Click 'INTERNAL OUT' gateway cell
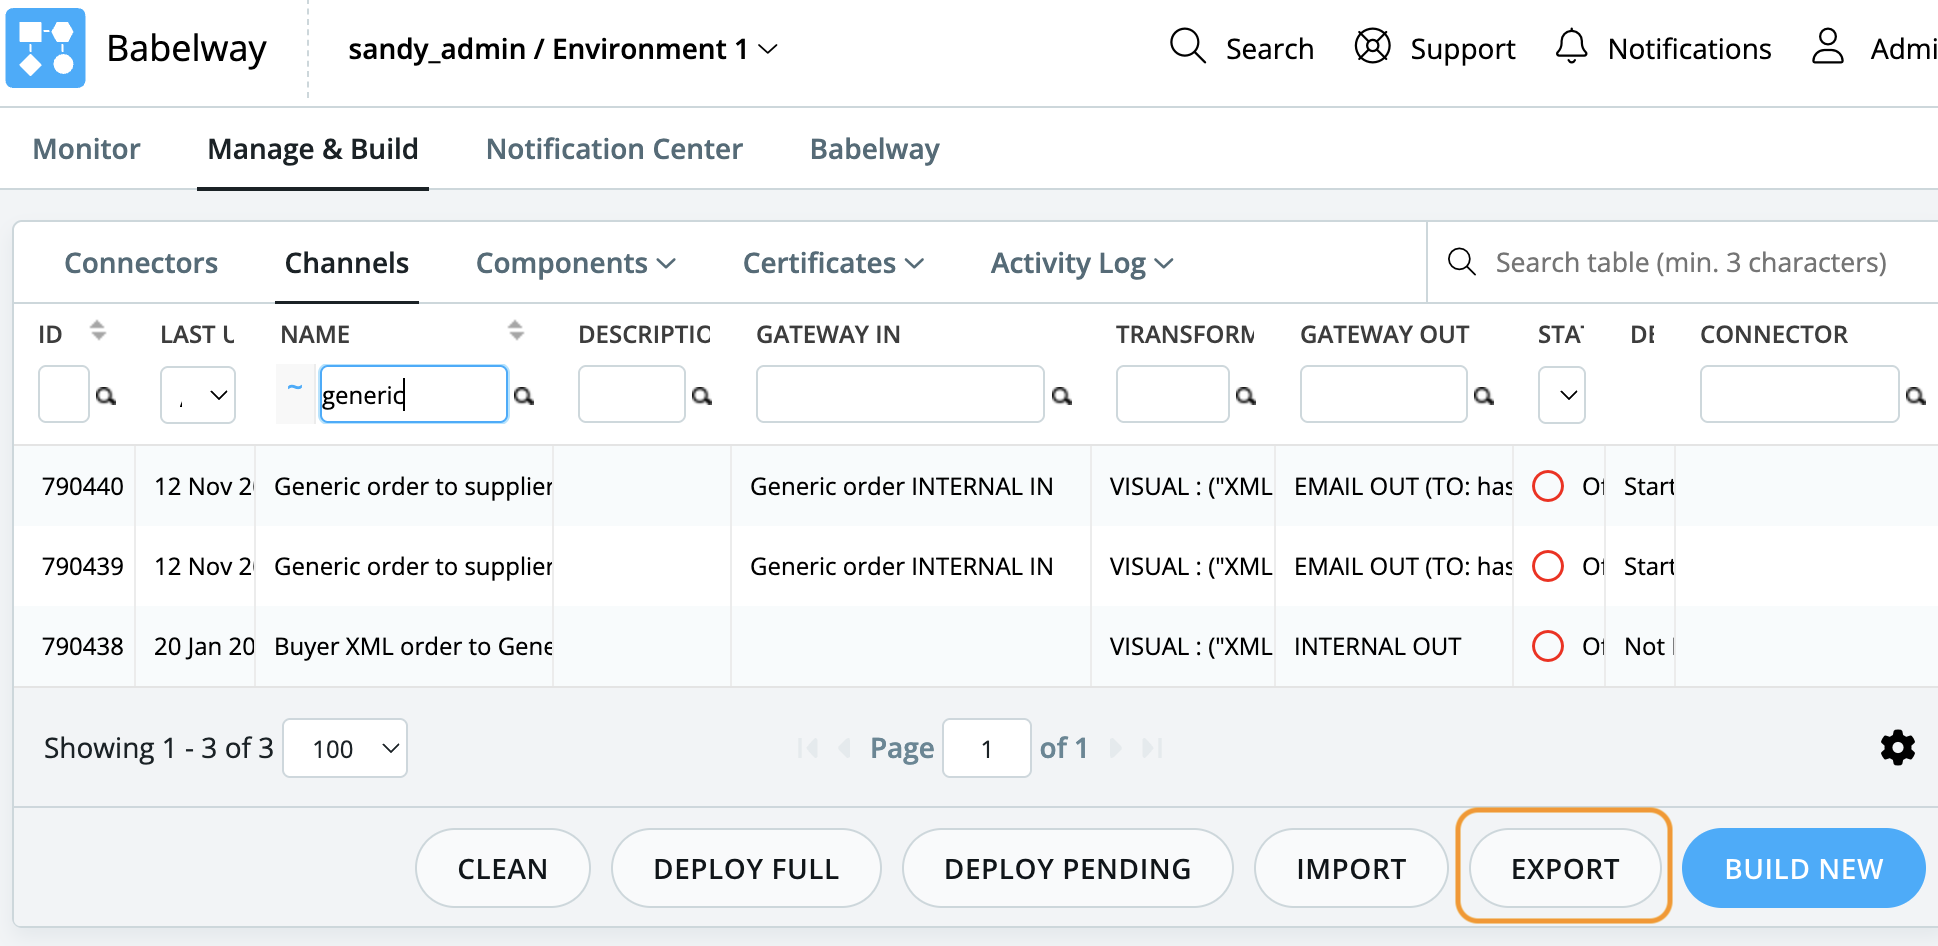 pyautogui.click(x=1377, y=646)
